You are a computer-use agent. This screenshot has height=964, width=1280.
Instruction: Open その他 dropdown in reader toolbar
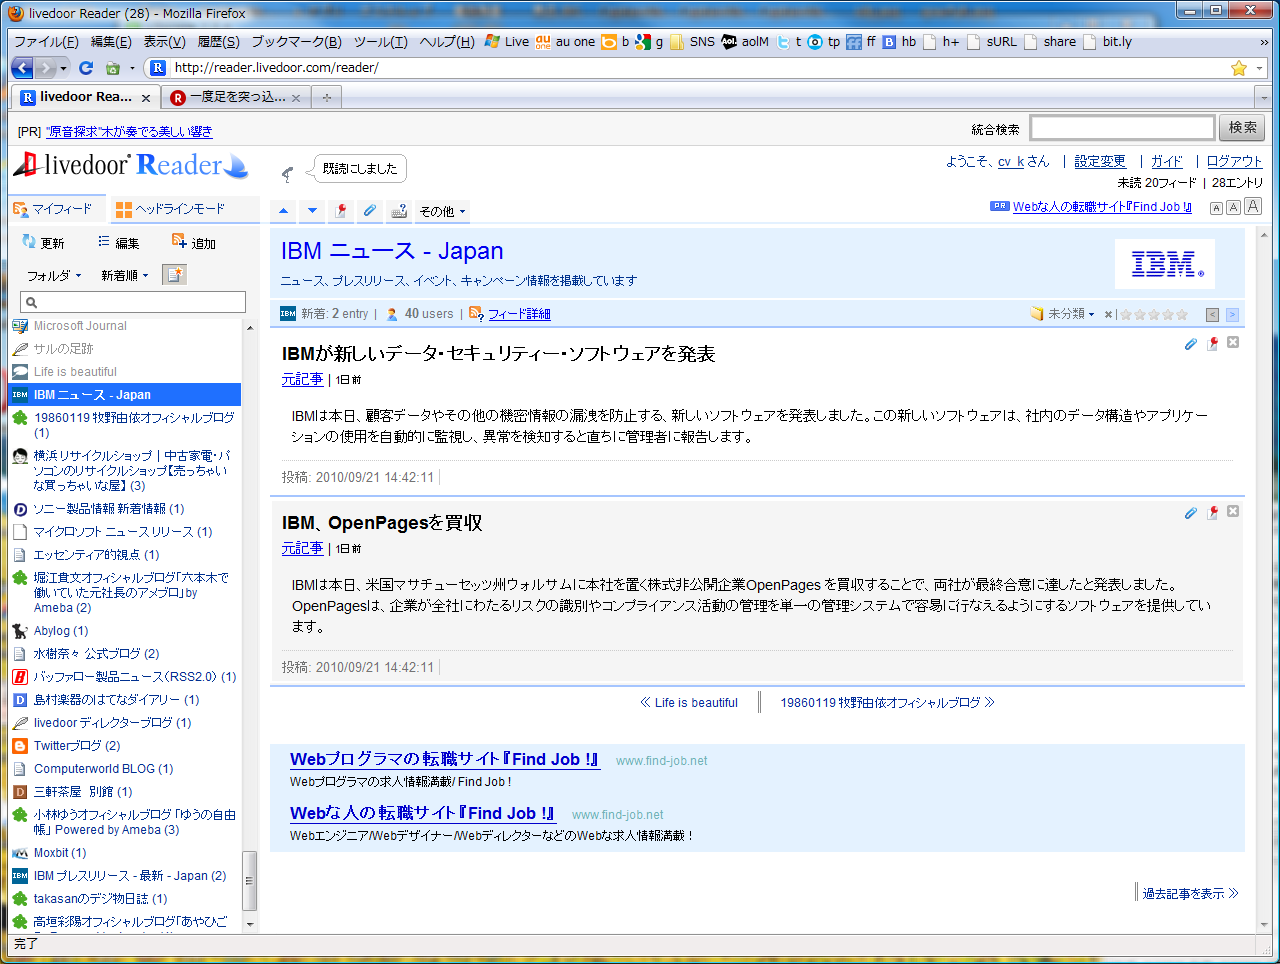(x=442, y=211)
